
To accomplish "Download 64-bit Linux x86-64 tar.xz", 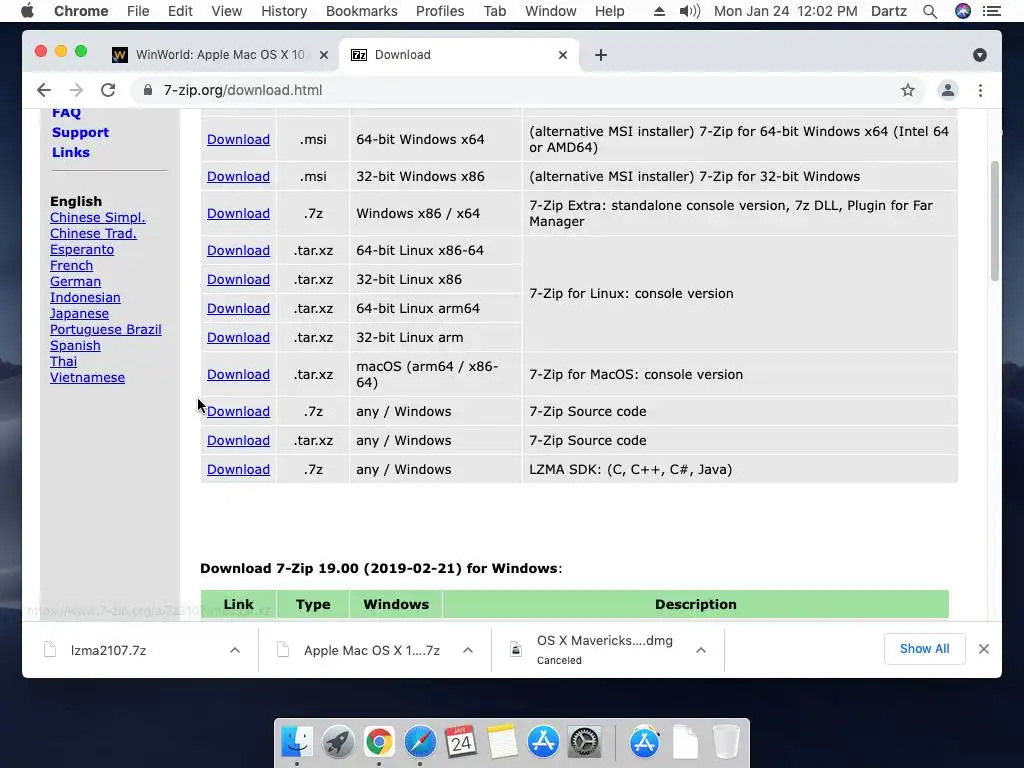I will point(238,250).
